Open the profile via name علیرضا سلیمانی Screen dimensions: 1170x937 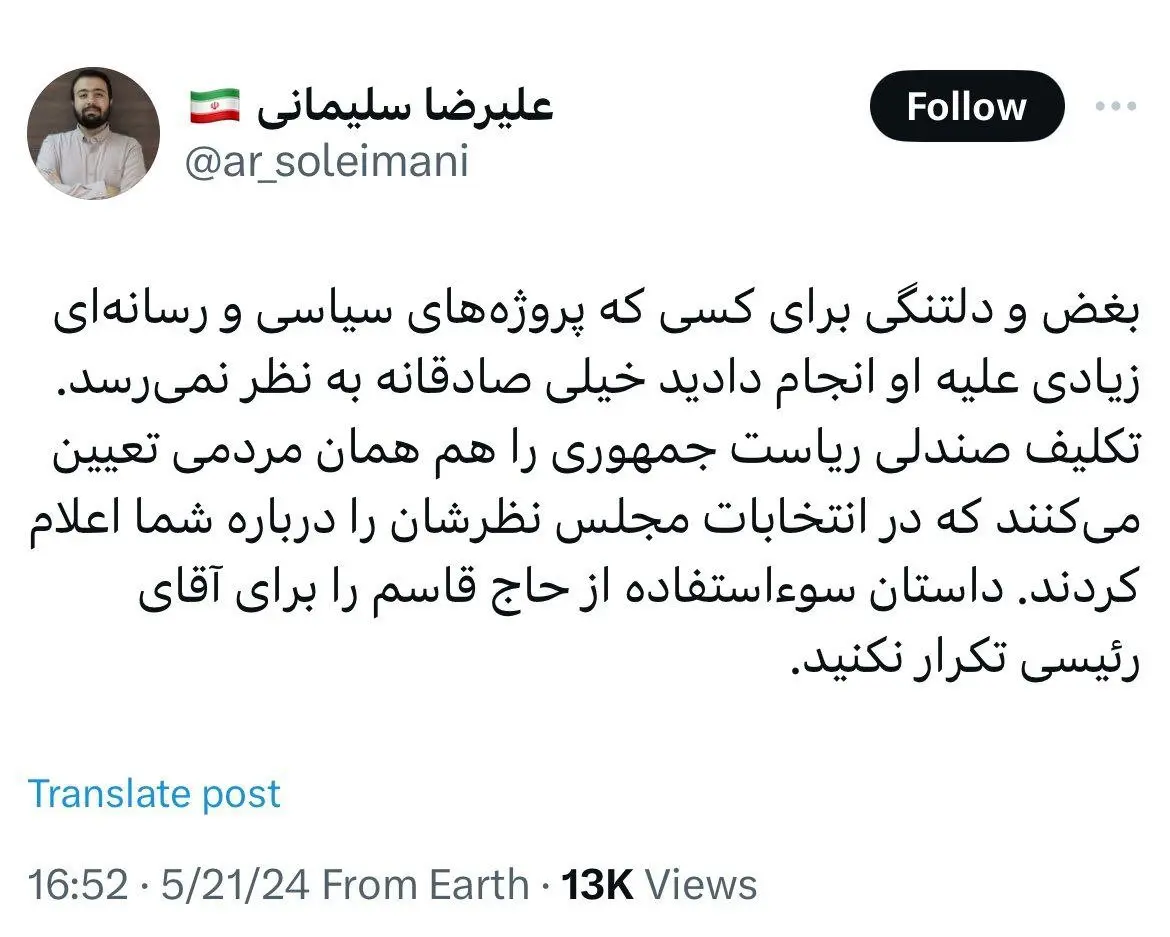click(x=405, y=106)
